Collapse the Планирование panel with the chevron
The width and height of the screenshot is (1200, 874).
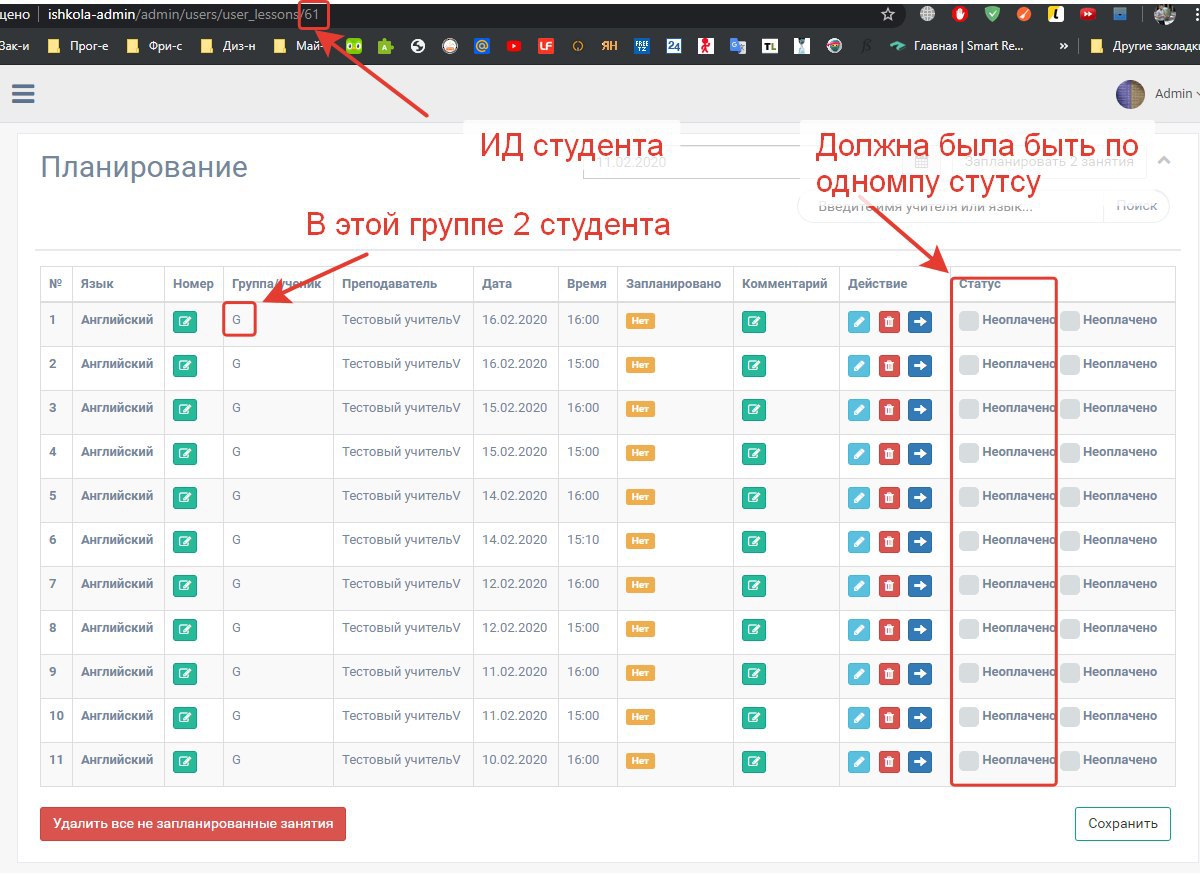point(1163,160)
